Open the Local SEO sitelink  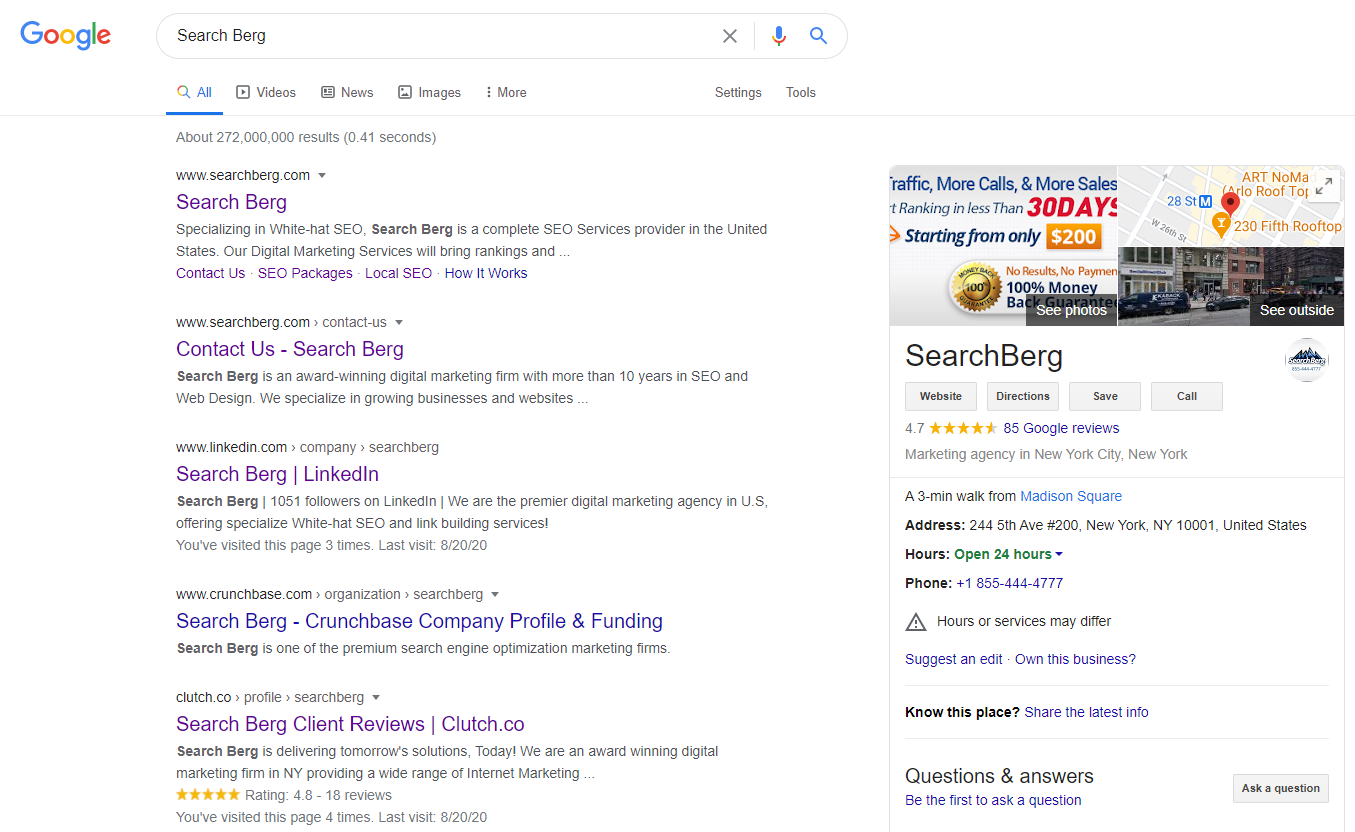[398, 273]
